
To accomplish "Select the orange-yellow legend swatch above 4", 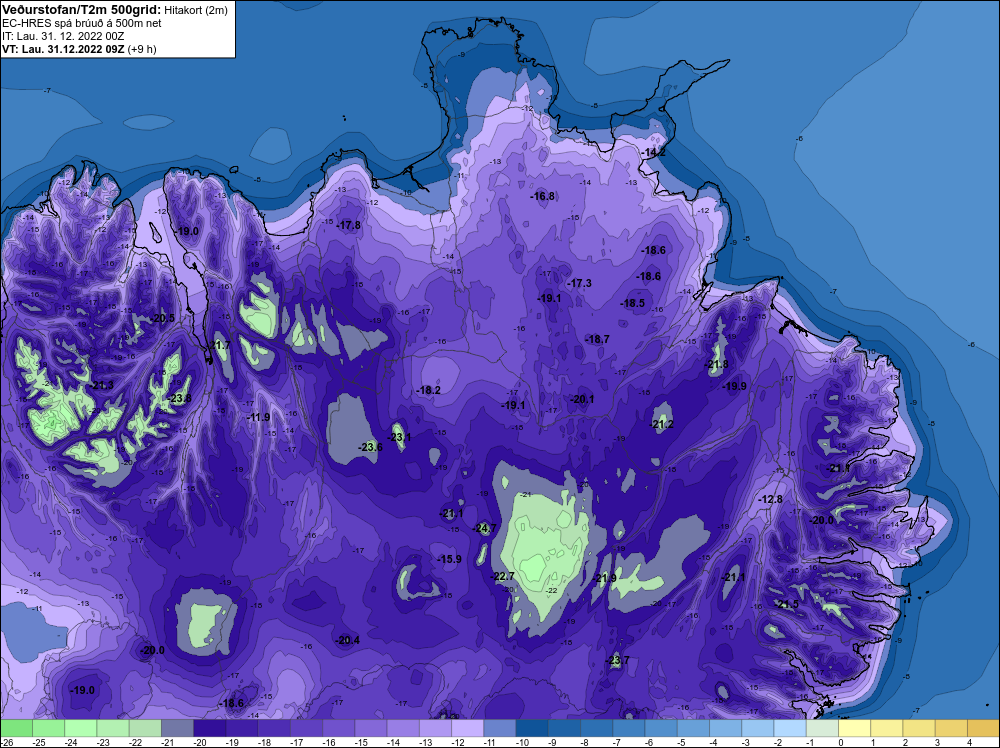I will click(983, 728).
